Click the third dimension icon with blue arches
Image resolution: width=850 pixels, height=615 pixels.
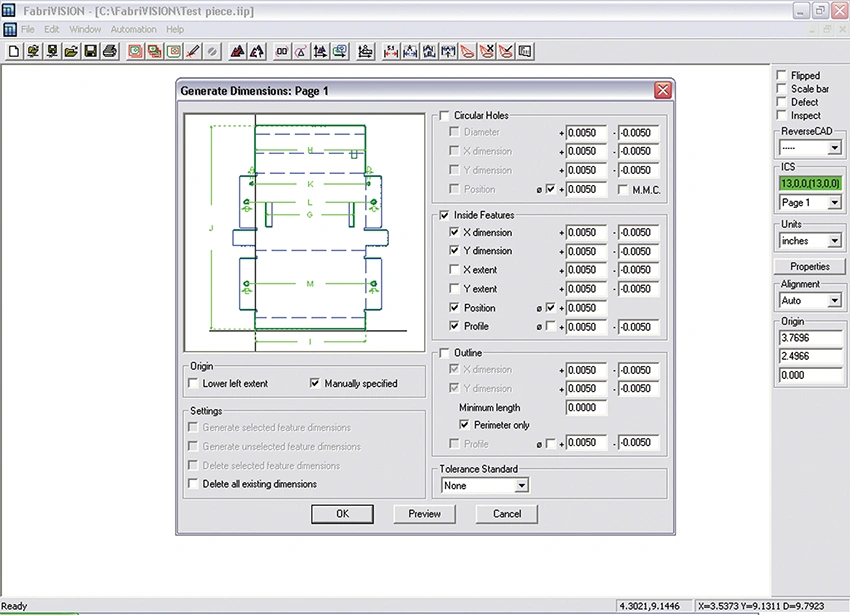[429, 52]
